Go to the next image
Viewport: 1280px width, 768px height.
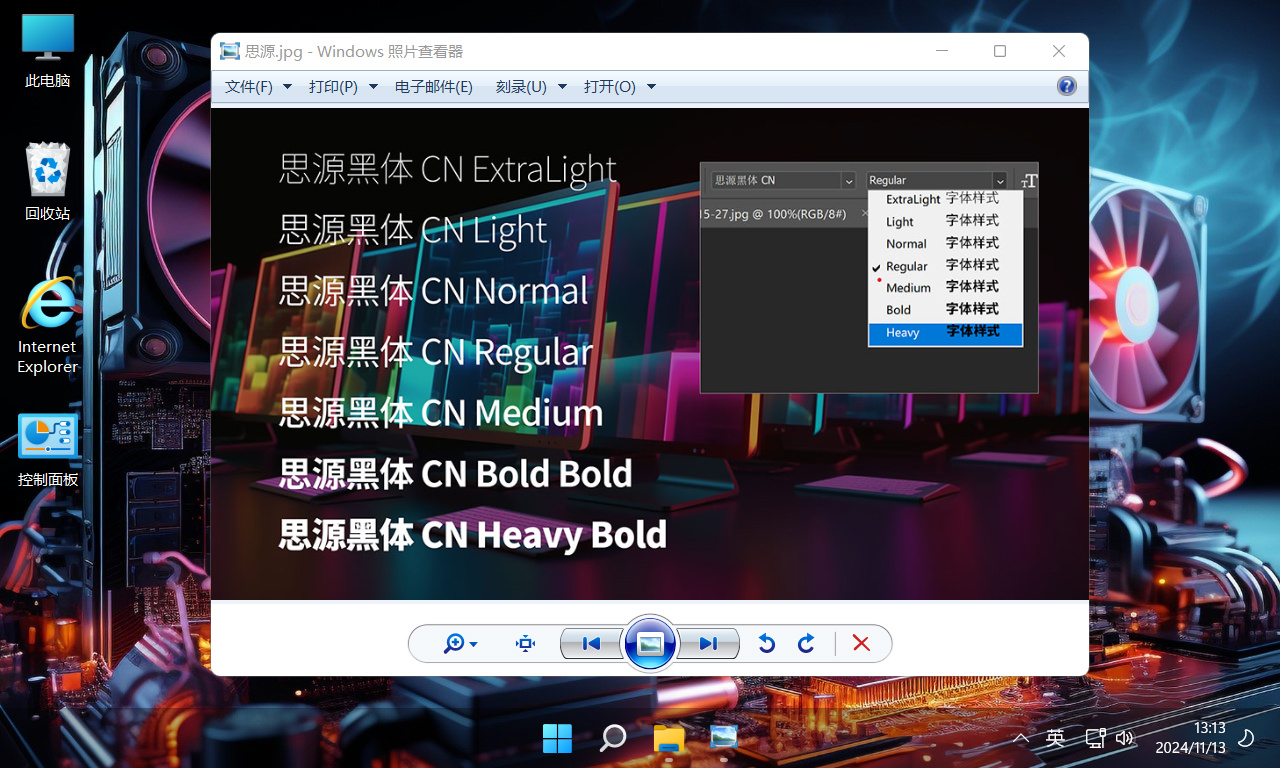(x=709, y=644)
